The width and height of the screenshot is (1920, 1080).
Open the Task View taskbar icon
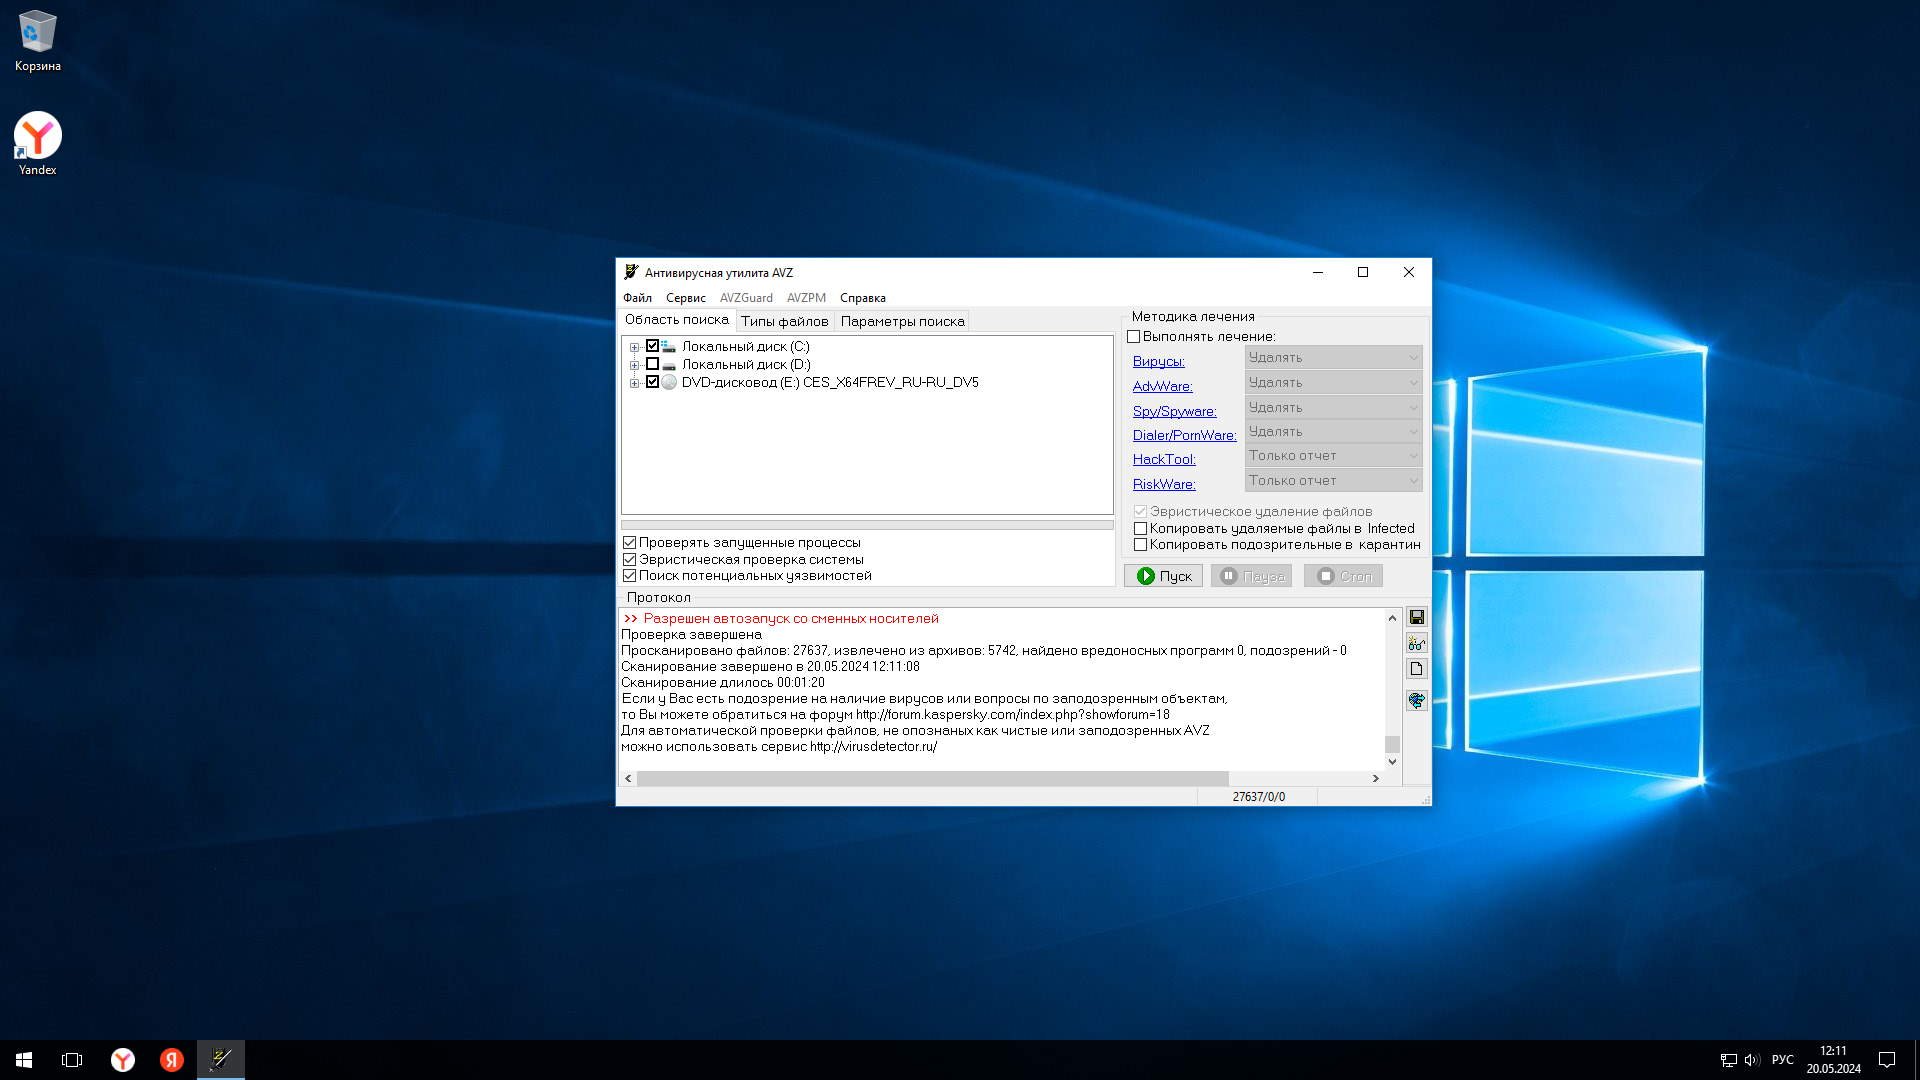click(x=72, y=1060)
